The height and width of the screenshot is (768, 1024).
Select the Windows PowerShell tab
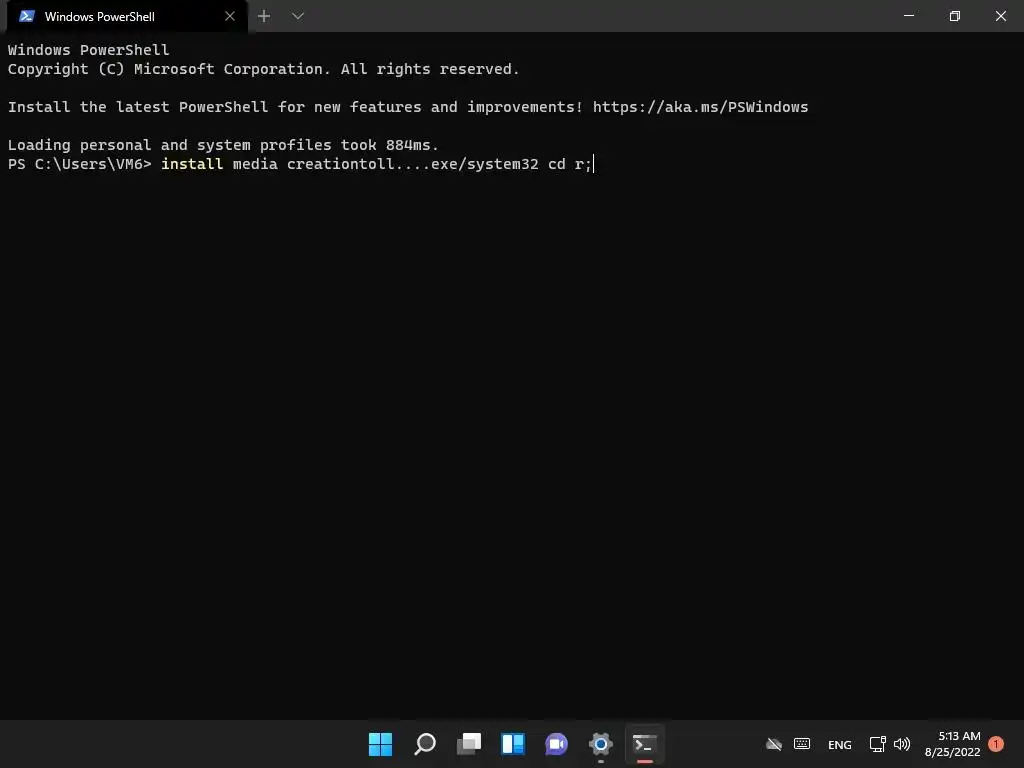pyautogui.click(x=127, y=16)
